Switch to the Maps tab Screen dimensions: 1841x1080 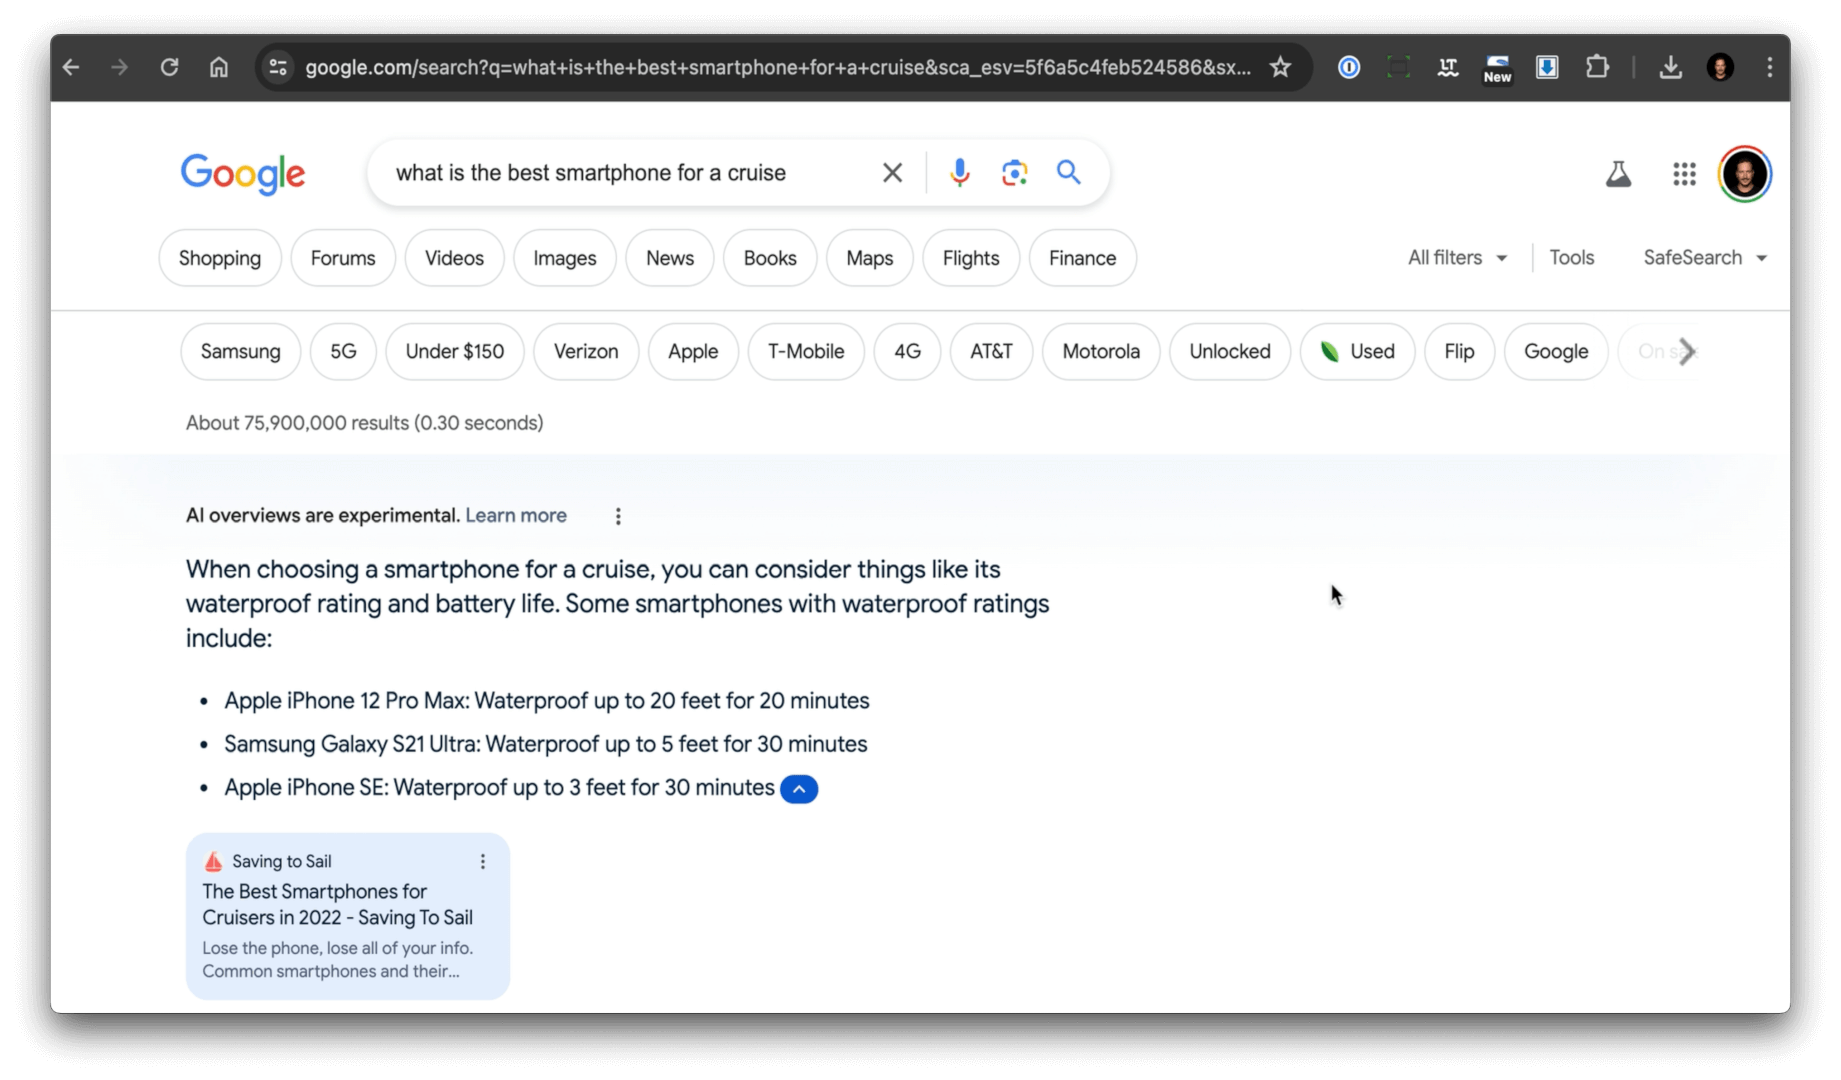[869, 258]
